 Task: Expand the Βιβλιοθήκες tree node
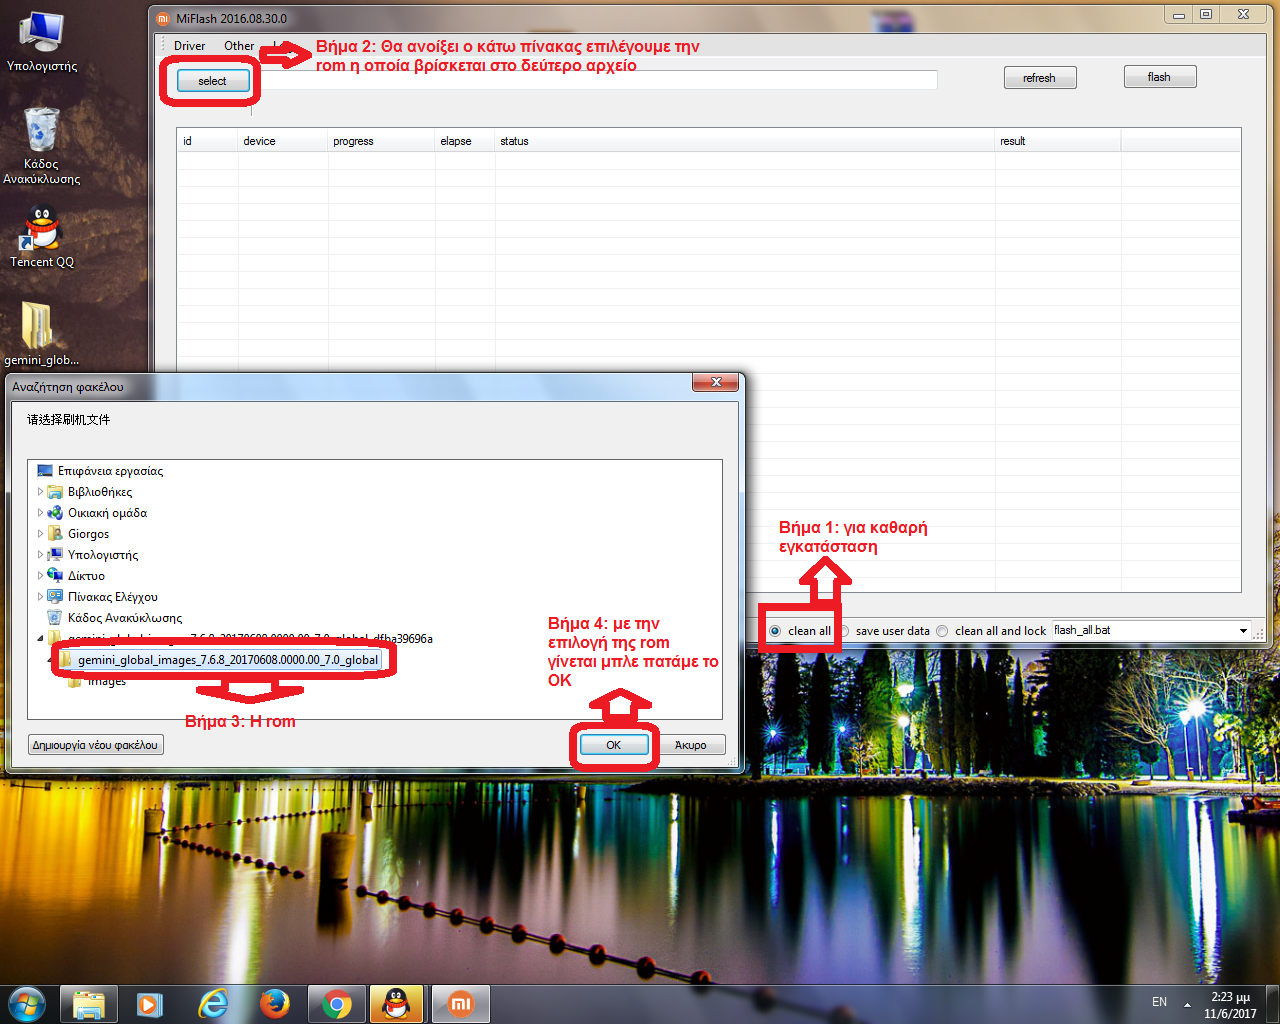click(41, 492)
